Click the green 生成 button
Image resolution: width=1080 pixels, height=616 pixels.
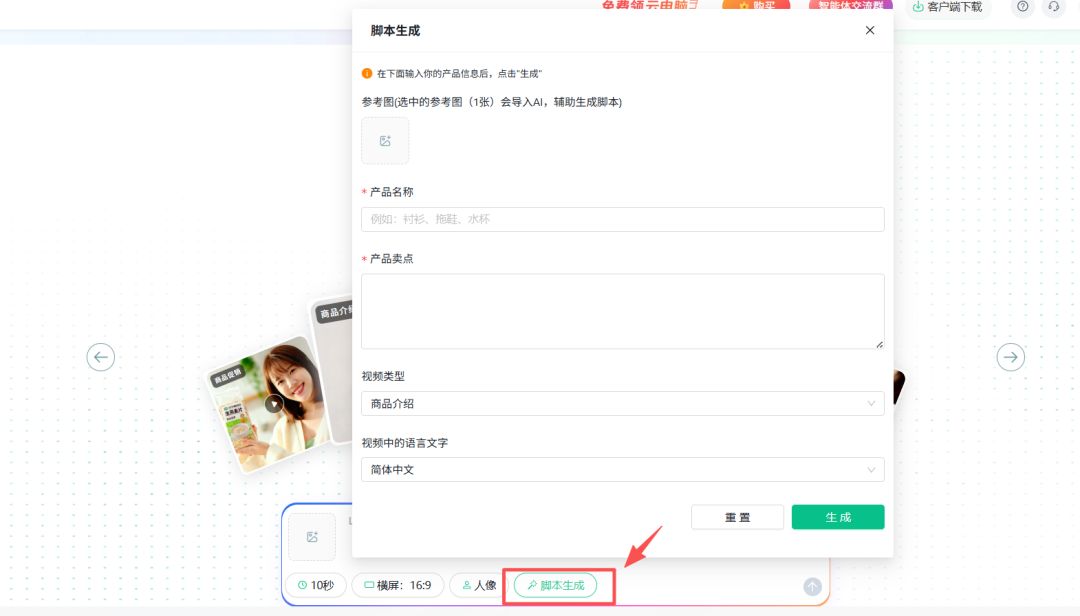click(x=837, y=517)
